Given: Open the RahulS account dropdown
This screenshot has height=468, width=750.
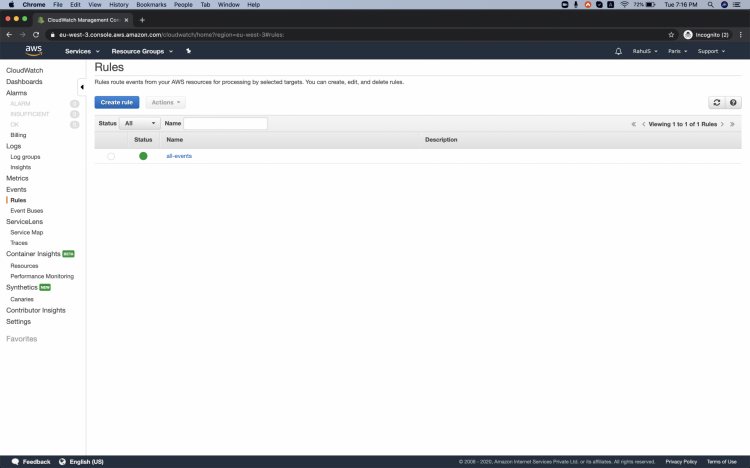Looking at the screenshot, I should click(645, 51).
